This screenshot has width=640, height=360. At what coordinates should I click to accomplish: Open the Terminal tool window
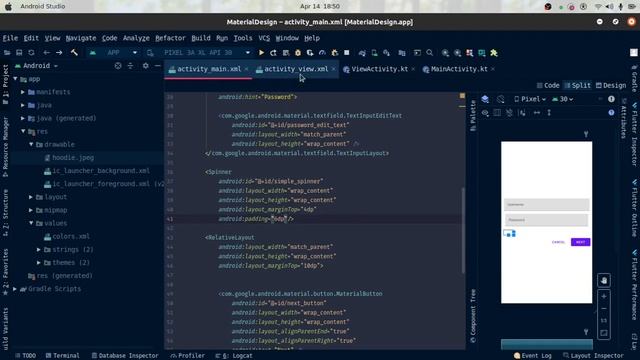tap(62, 356)
